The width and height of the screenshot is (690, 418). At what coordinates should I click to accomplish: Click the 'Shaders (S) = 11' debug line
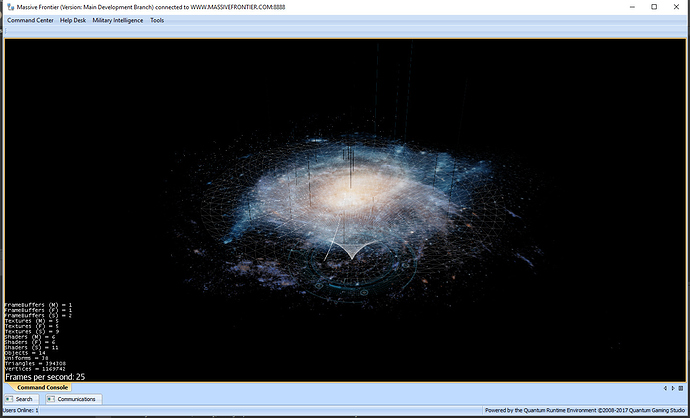[31, 348]
